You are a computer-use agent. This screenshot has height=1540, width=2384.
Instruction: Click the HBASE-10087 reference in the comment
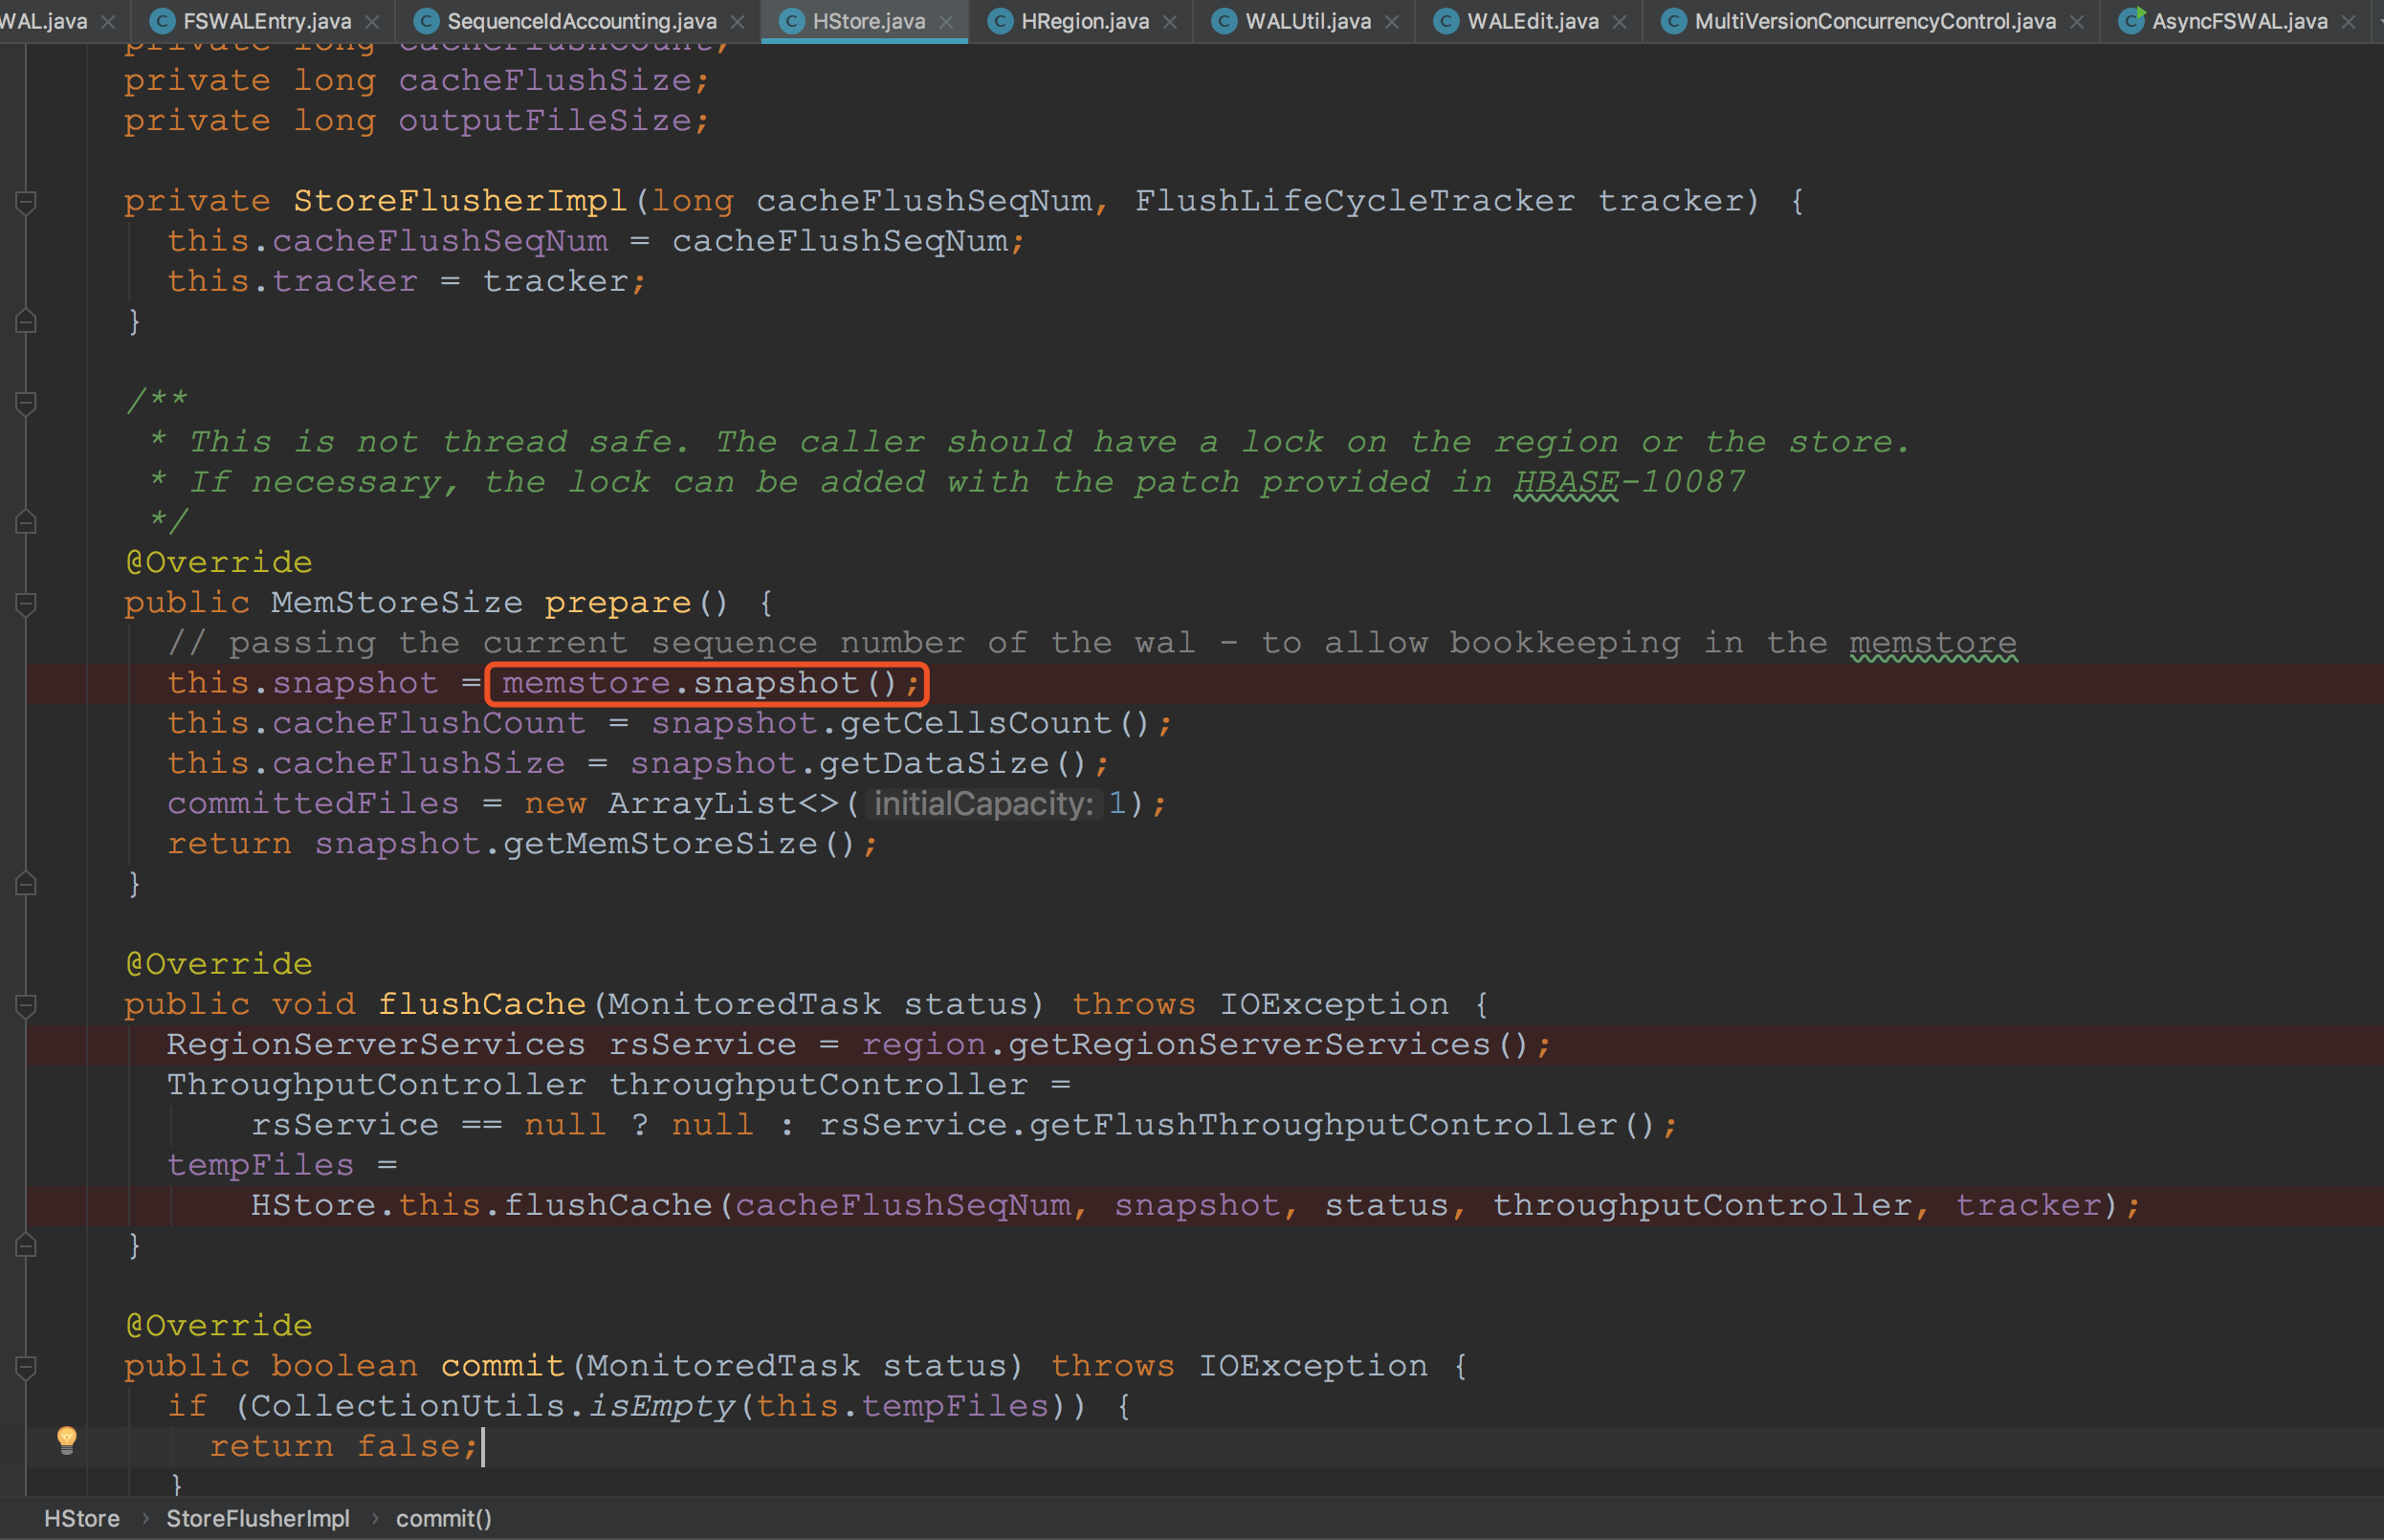click(1629, 482)
